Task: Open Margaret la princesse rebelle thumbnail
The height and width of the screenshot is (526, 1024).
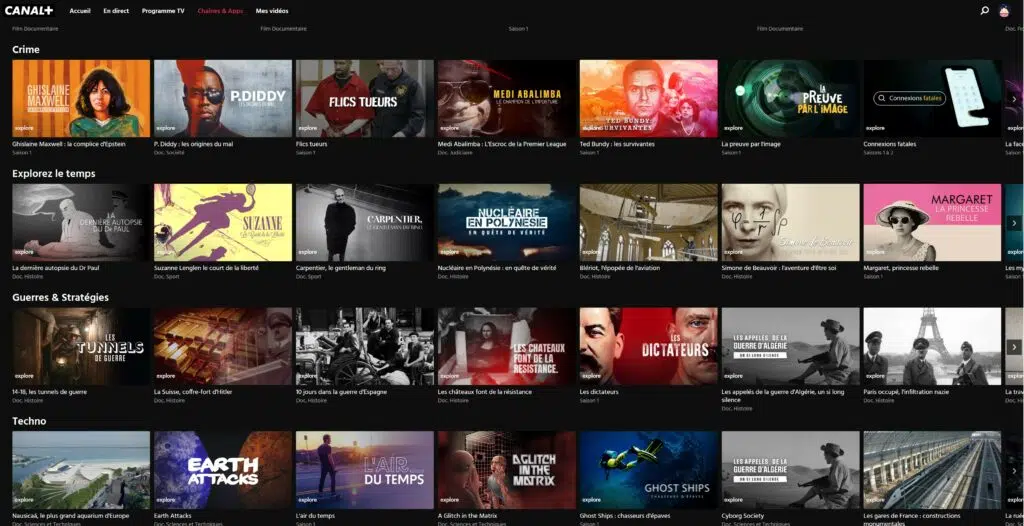Action: [932, 223]
